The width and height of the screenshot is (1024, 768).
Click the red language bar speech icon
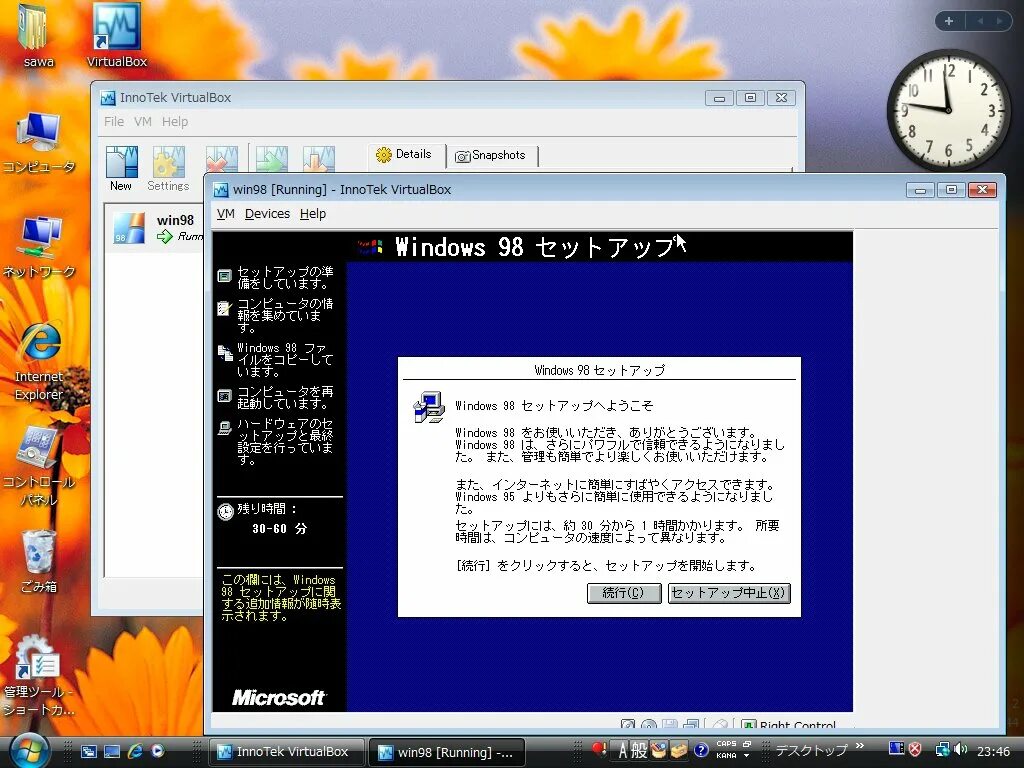pyautogui.click(x=598, y=749)
